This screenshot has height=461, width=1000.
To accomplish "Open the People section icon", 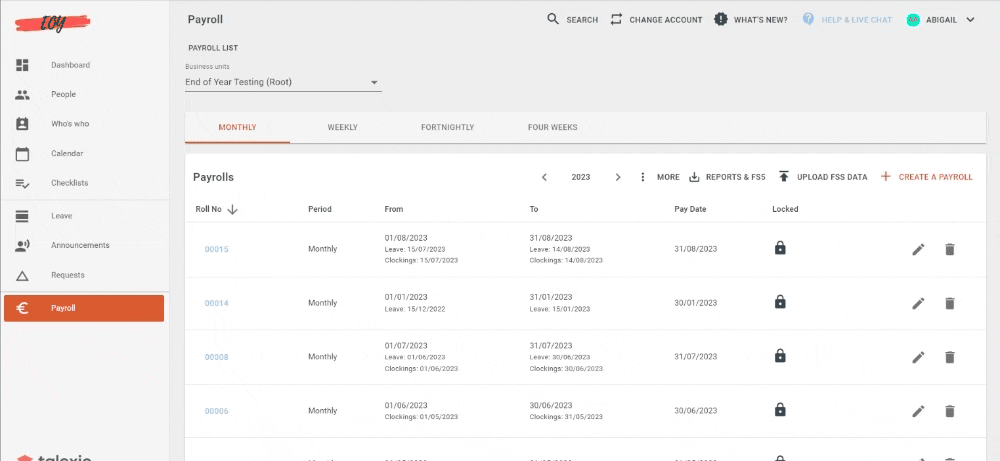I will (22, 94).
